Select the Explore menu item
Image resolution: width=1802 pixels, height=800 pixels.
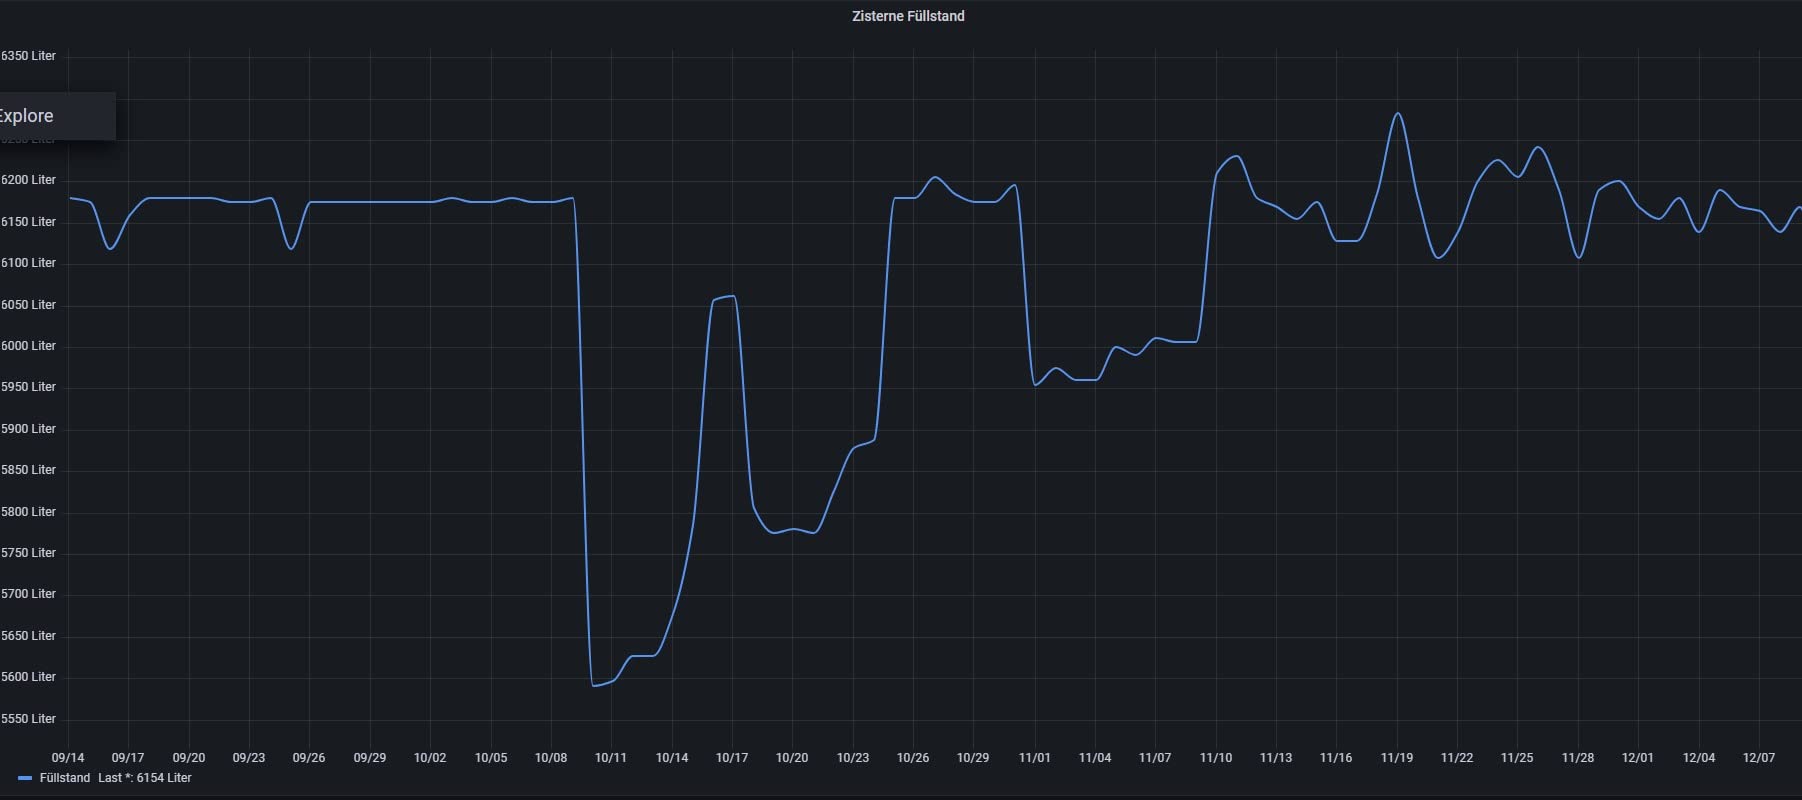(28, 116)
